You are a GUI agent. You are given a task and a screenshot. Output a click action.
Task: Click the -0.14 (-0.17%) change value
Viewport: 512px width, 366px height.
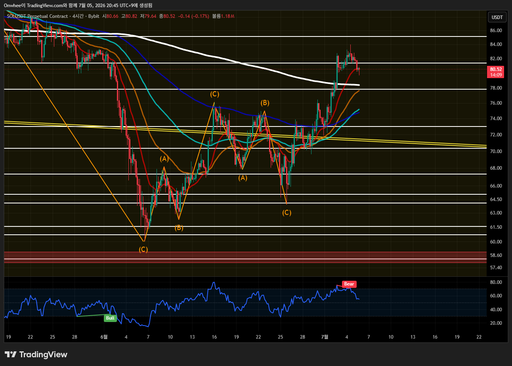click(193, 16)
